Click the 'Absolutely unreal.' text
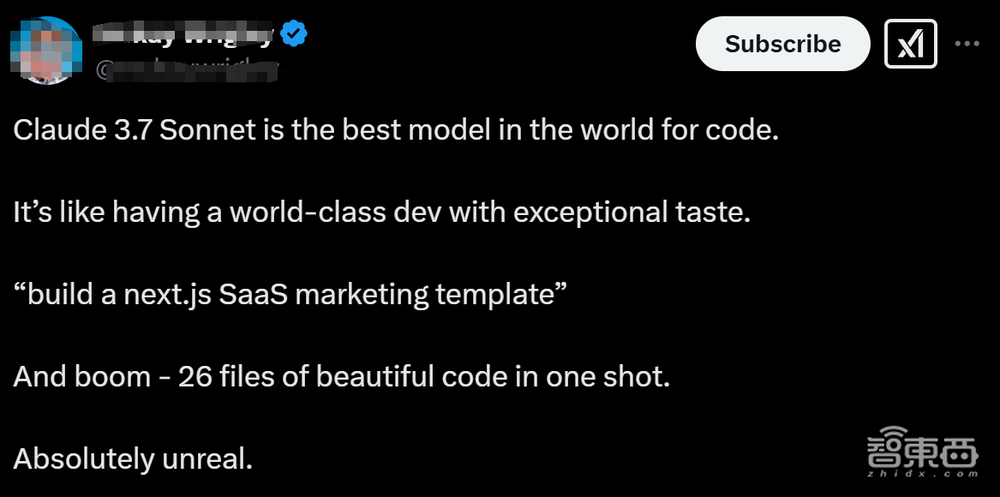The height and width of the screenshot is (497, 1000). (x=133, y=459)
